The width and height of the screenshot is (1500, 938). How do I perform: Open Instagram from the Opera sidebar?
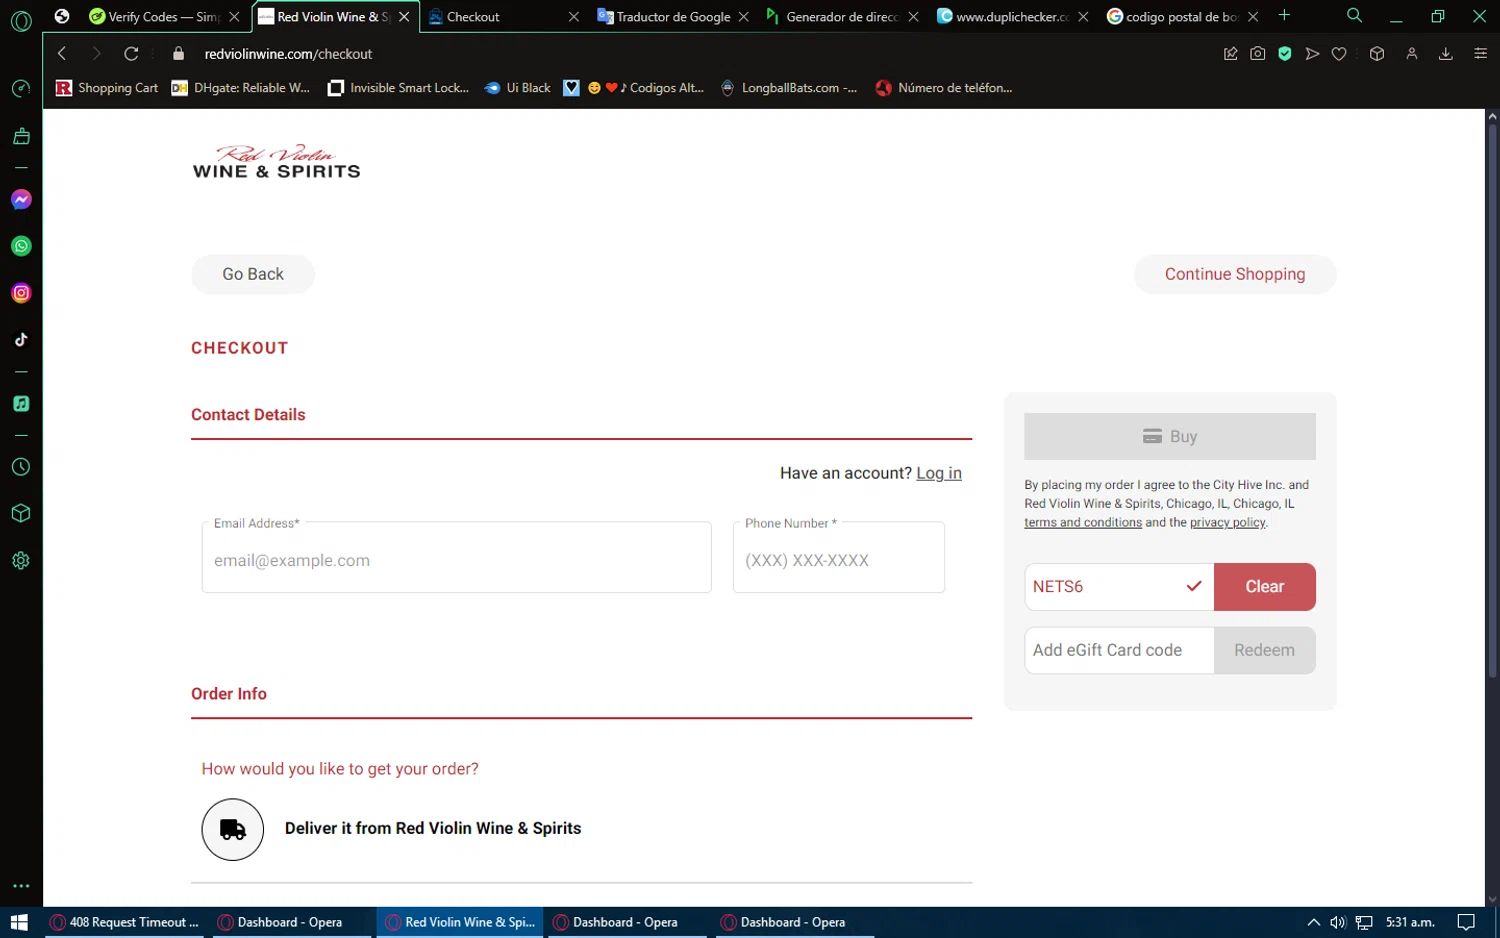(x=21, y=293)
